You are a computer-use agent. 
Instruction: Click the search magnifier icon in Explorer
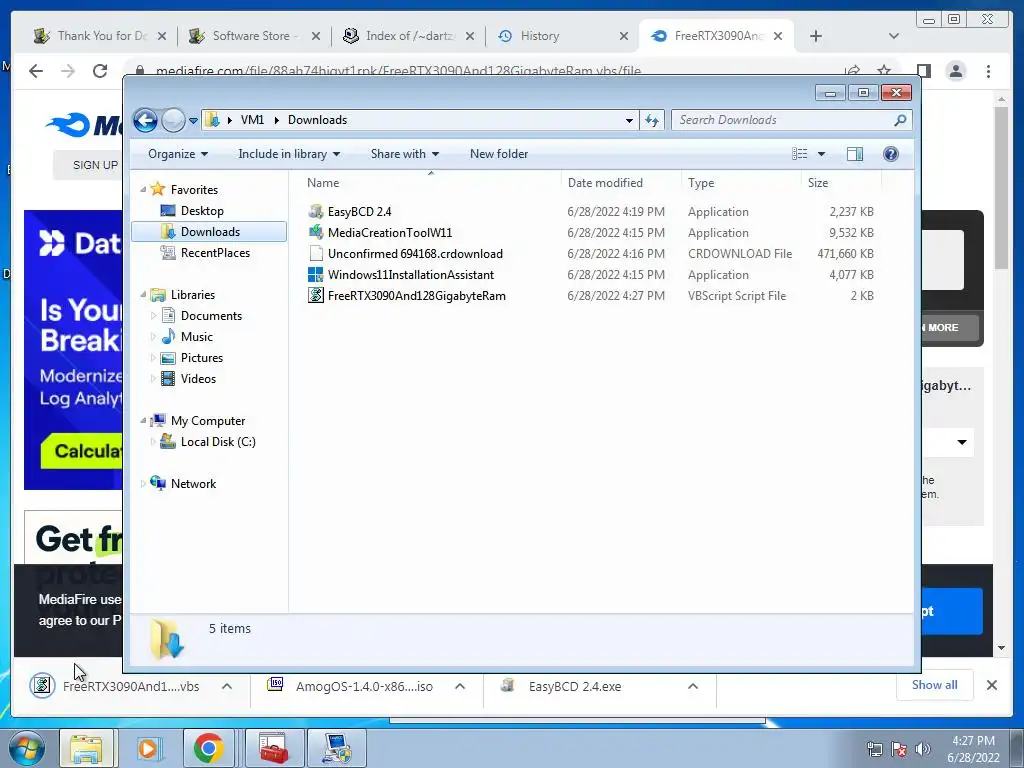tap(900, 120)
